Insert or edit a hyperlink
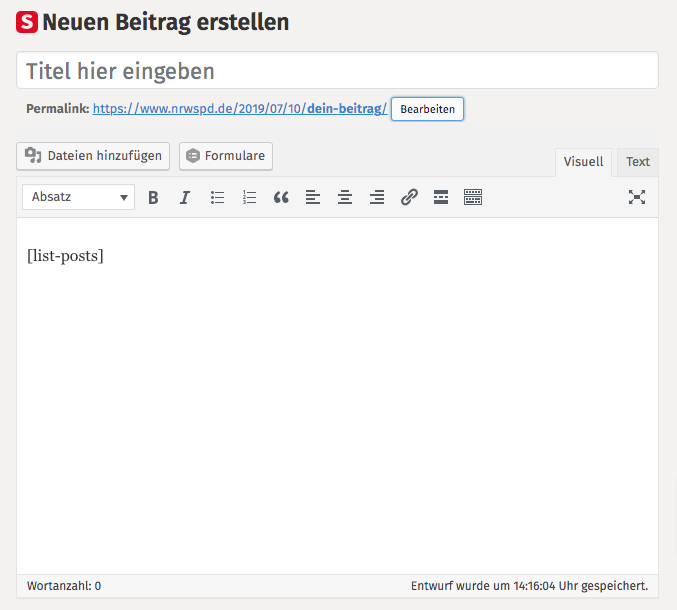This screenshot has height=610, width=677. pos(409,197)
